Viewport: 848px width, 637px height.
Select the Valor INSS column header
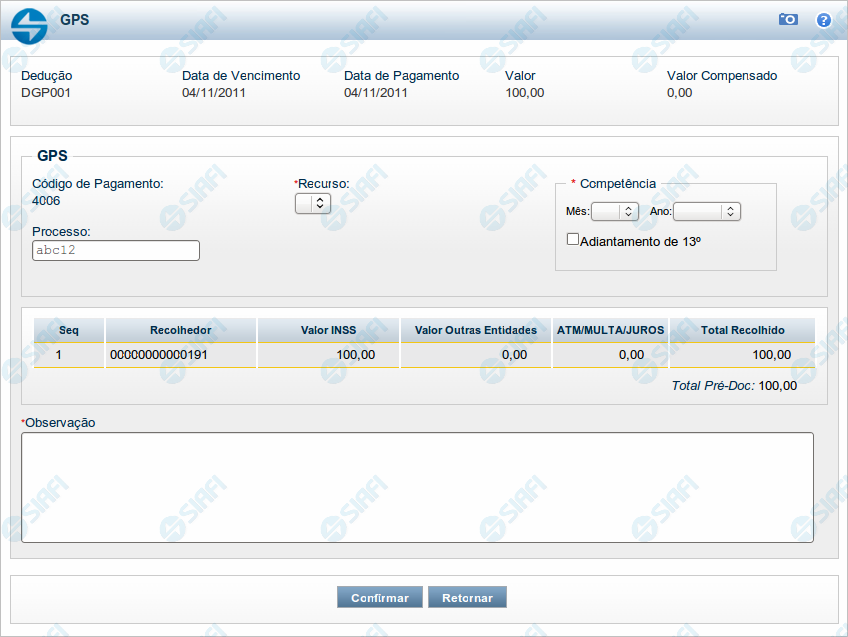328,330
